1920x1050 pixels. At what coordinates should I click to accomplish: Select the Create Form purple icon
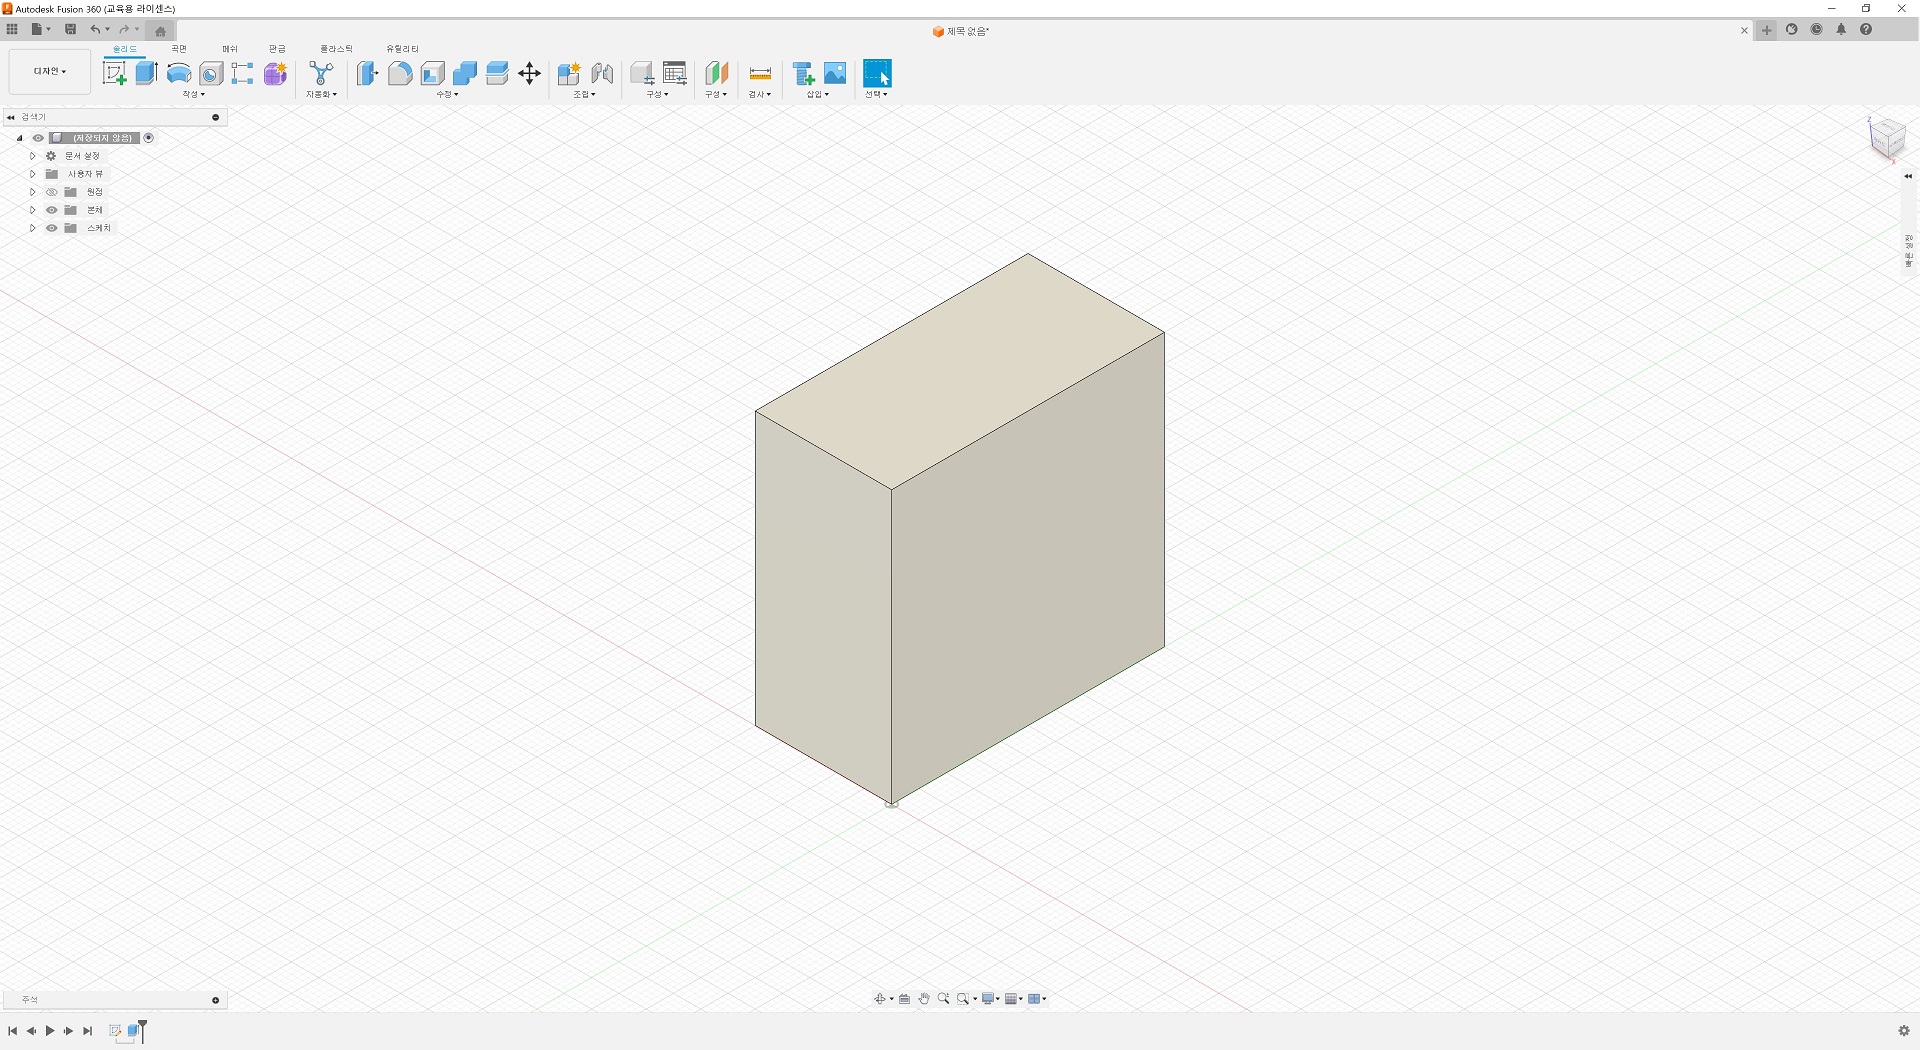pos(275,73)
